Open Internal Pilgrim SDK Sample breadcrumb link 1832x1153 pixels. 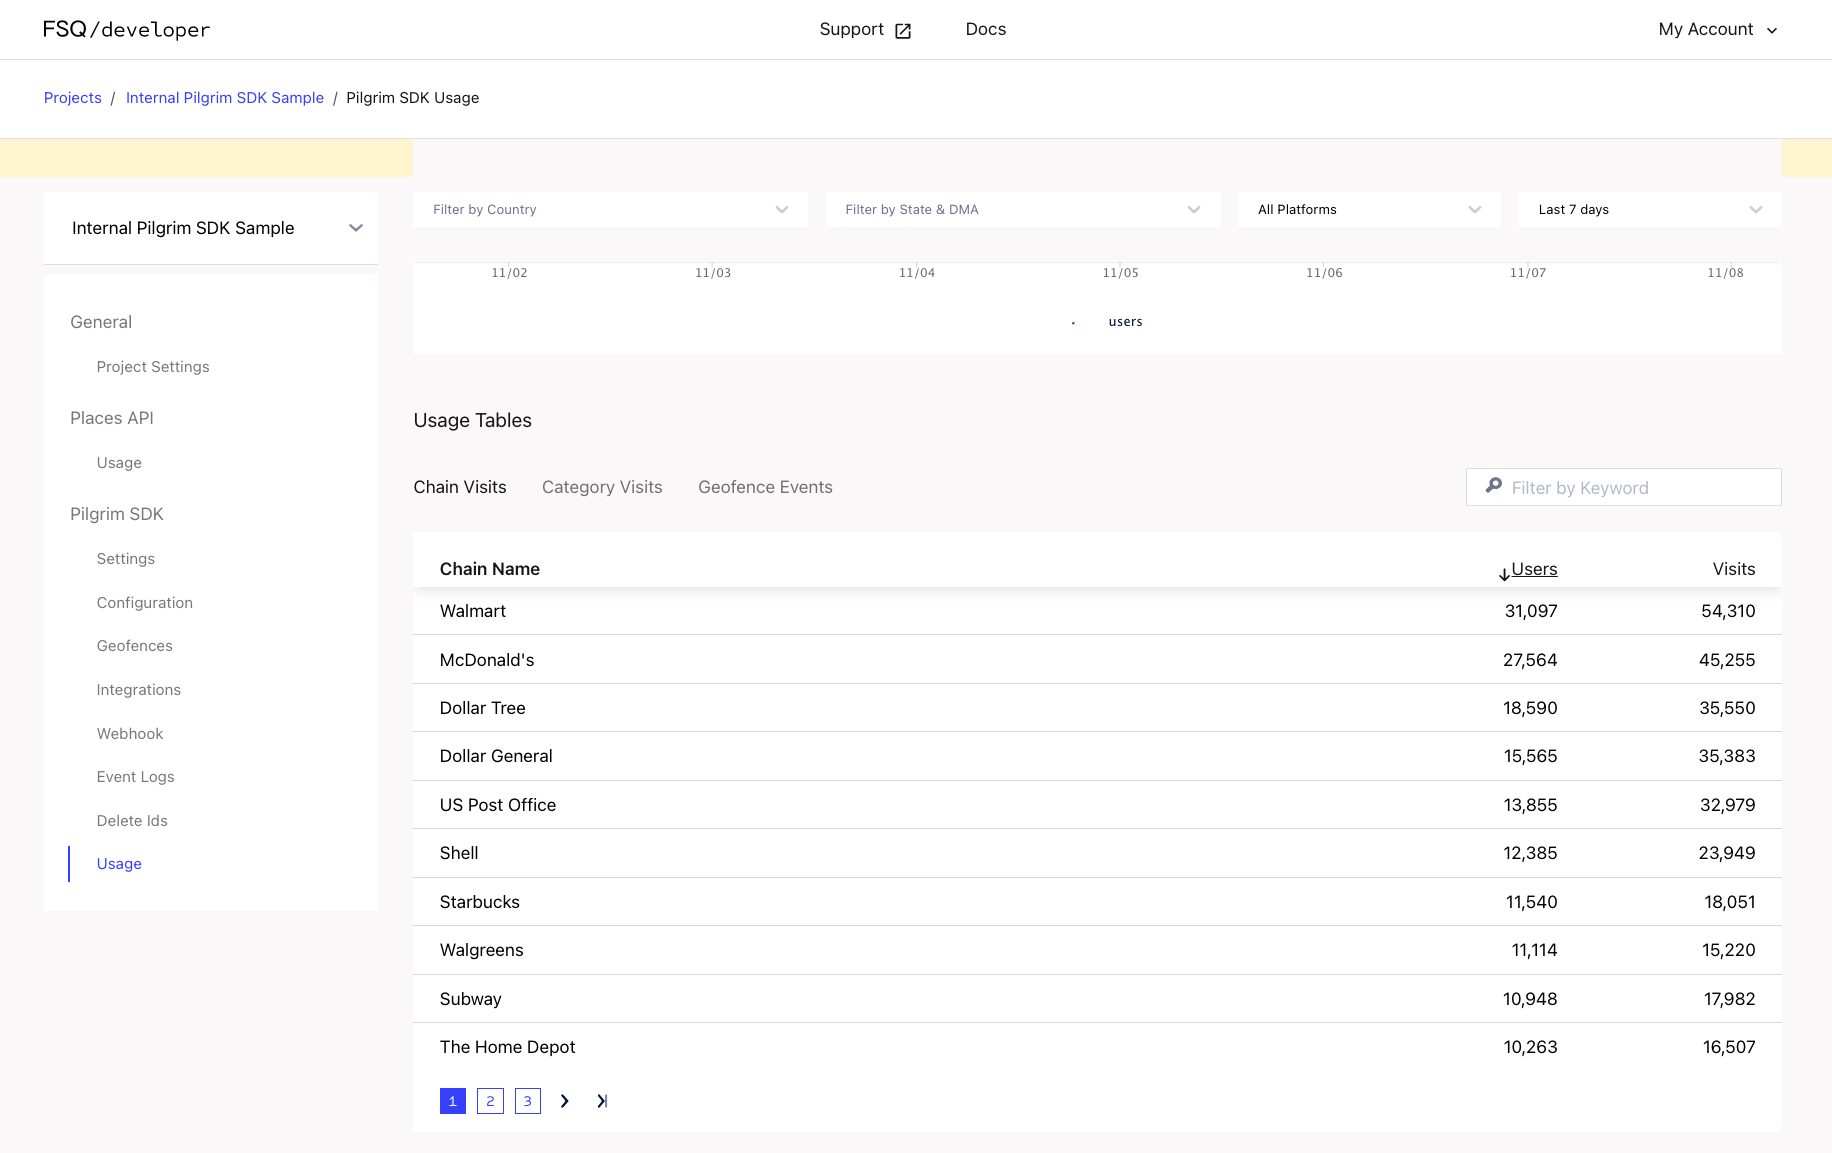225,98
